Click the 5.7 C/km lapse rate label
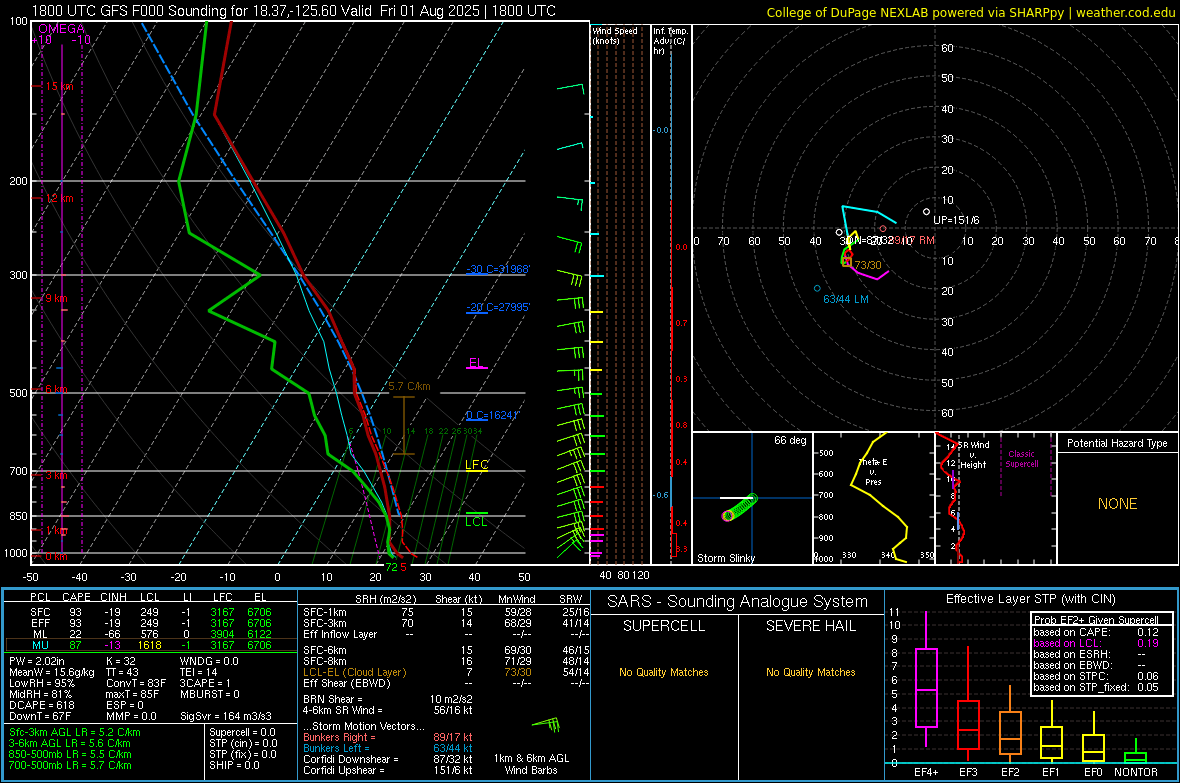The width and height of the screenshot is (1180, 783). (409, 386)
